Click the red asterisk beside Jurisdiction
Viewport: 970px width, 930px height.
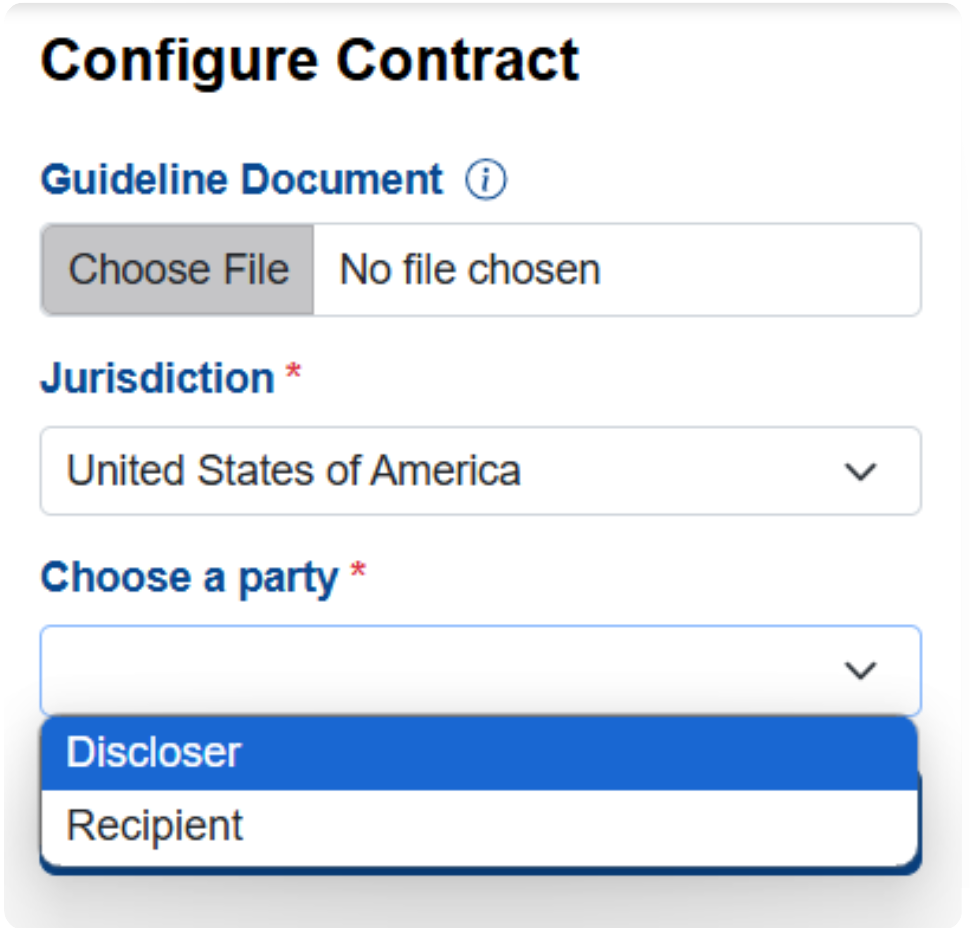293,371
